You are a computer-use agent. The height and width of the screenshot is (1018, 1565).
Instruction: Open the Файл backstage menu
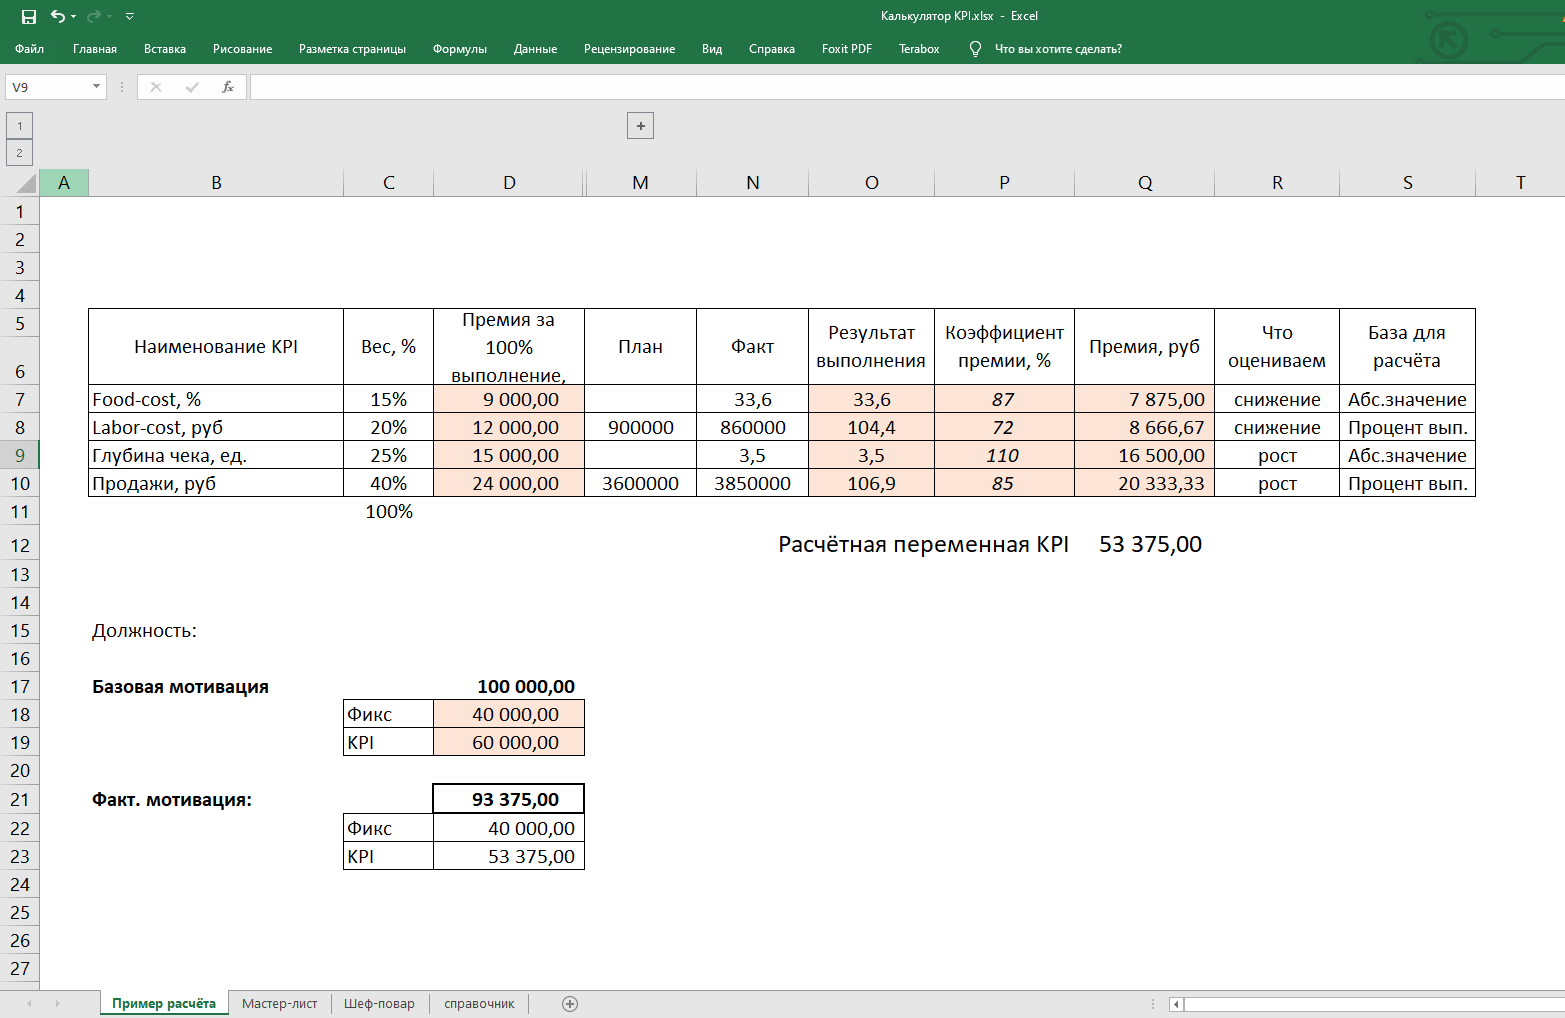(x=29, y=49)
